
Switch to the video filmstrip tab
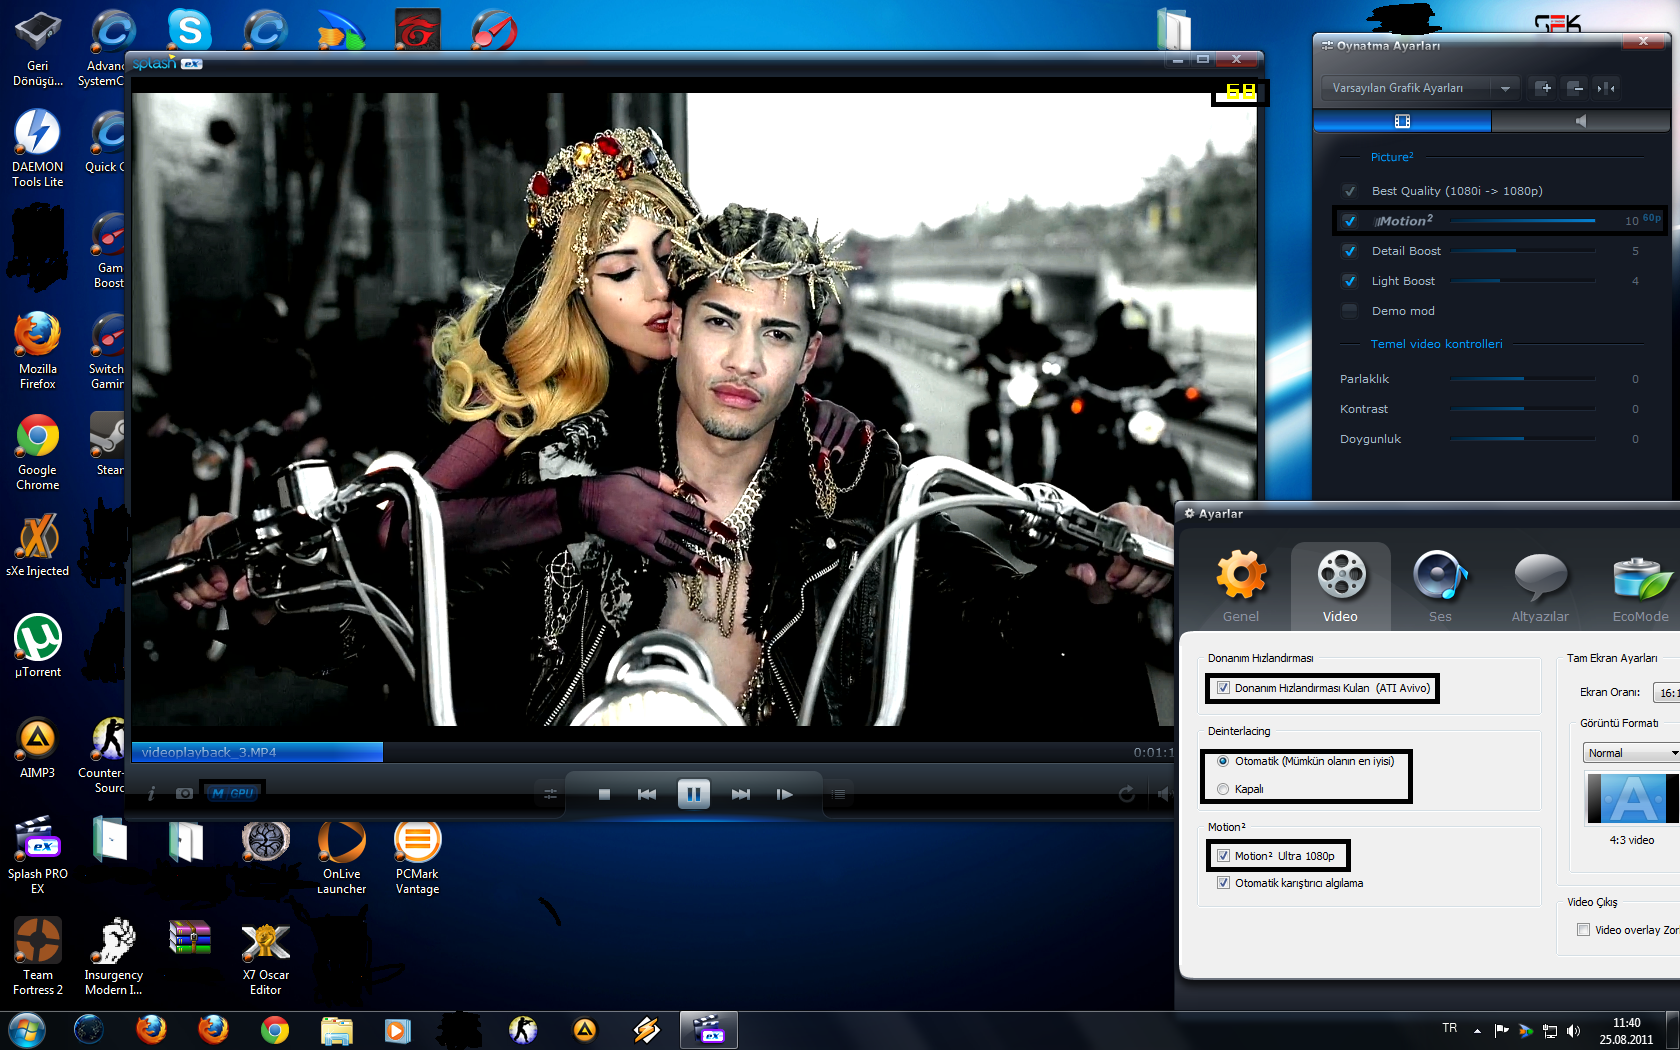tap(1402, 121)
